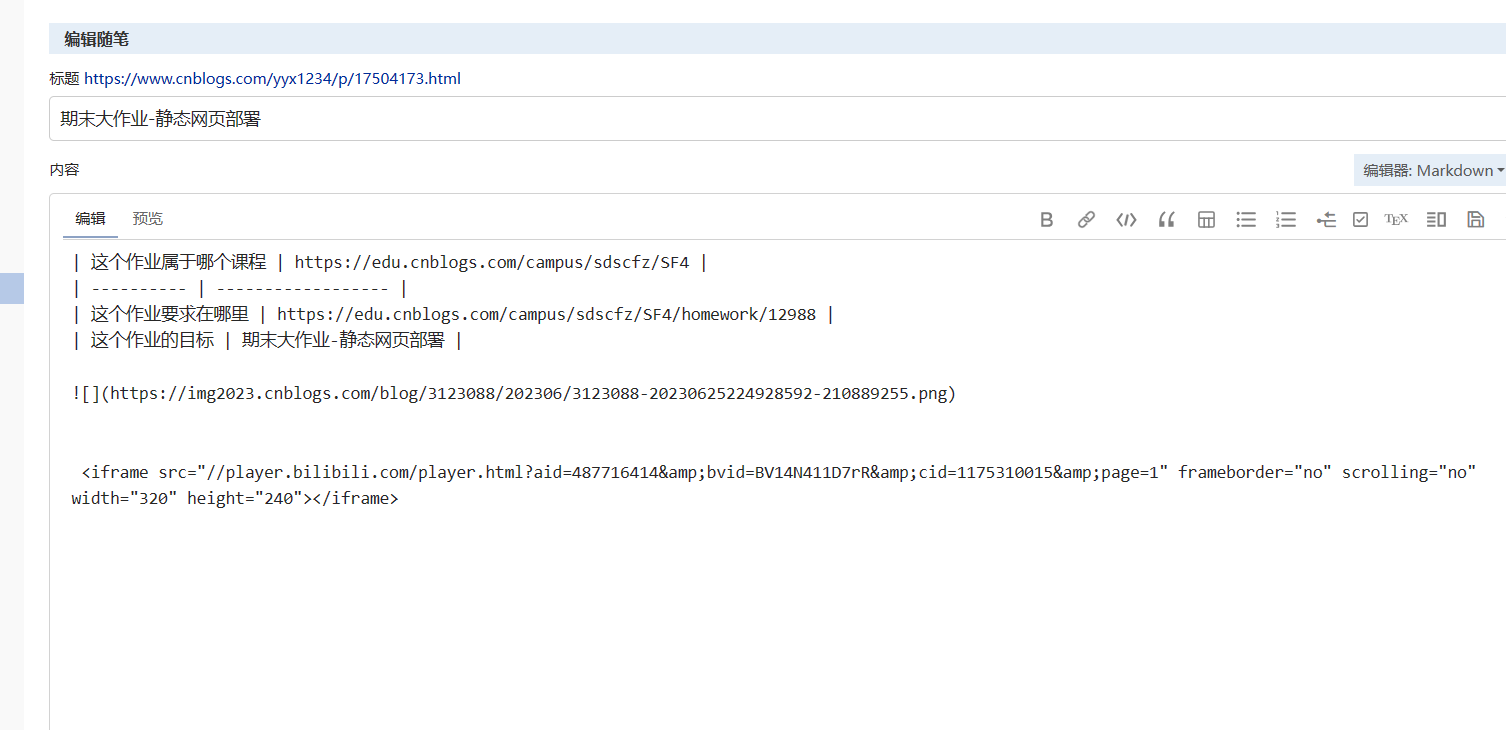Toggle side-by-side preview layout
This screenshot has width=1506, height=730.
pyautogui.click(x=1436, y=220)
